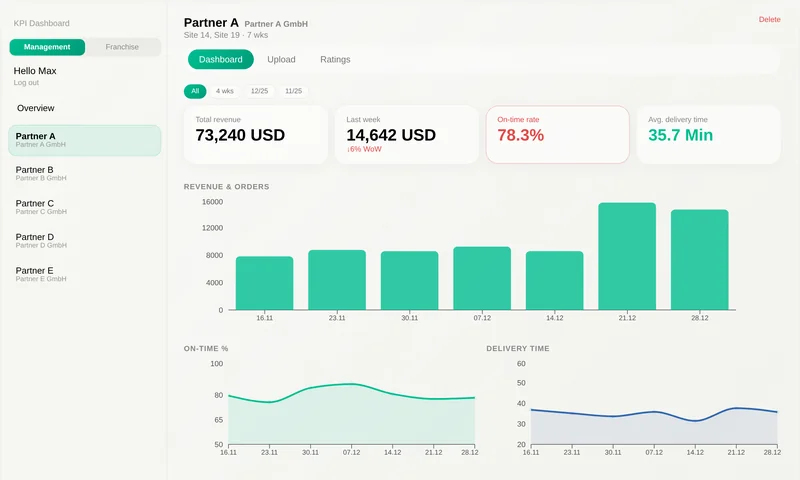Click the Site 14, Site 19 · 7 wks text
The image size is (800, 480).
coord(226,35)
